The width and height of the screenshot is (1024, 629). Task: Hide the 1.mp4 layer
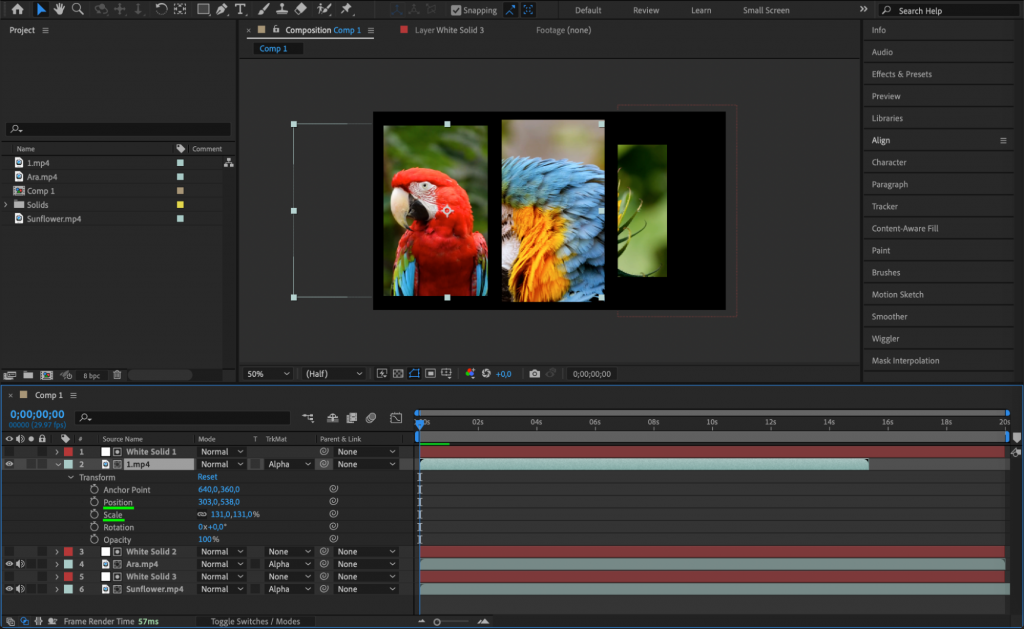point(8,464)
